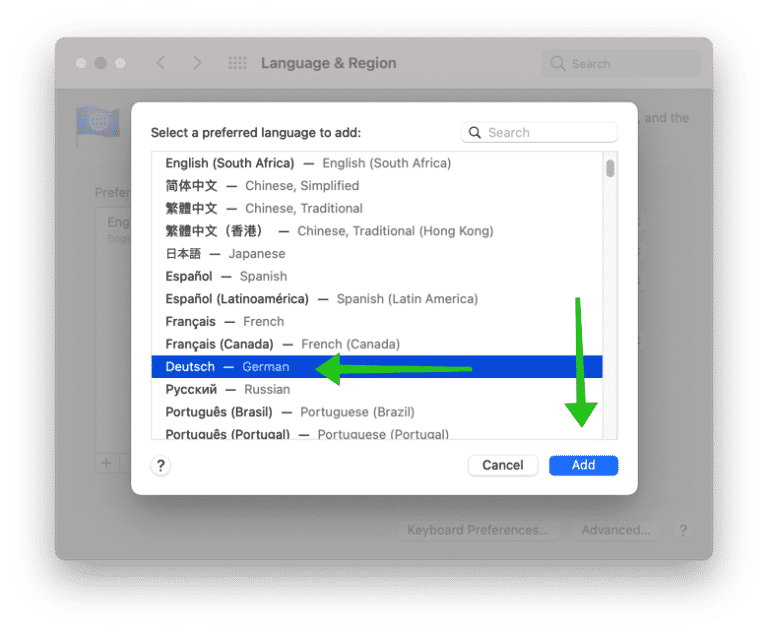The image size is (768, 633).
Task: Go back with the toolbar left chevron
Action: [161, 63]
